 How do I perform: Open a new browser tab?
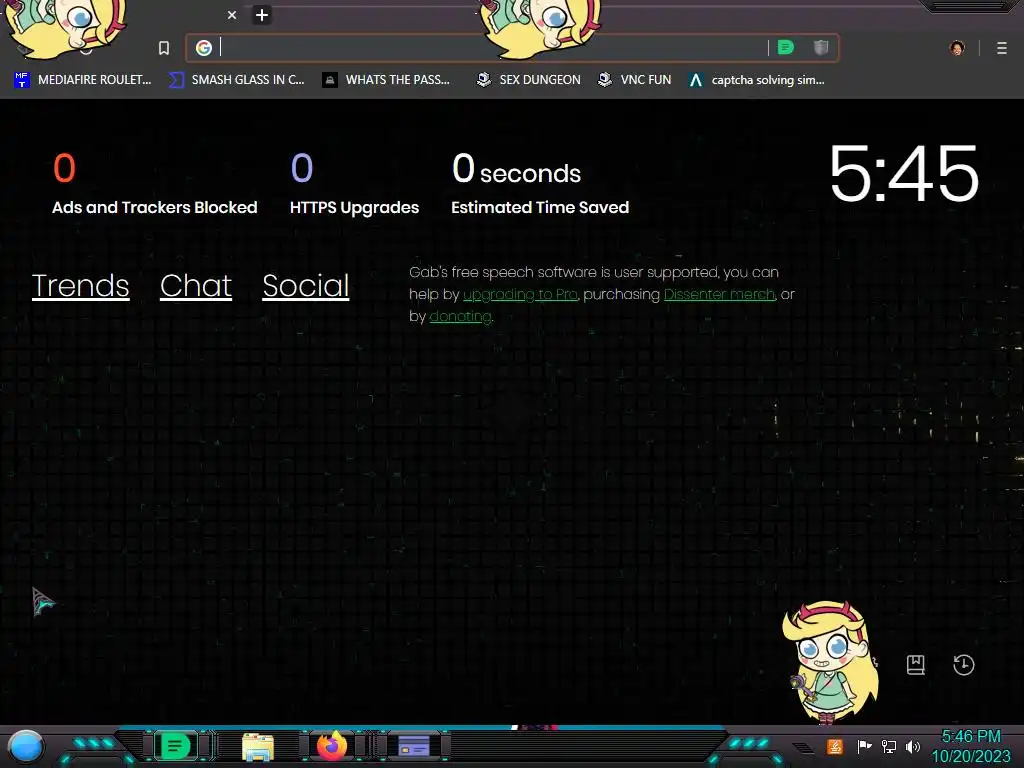pos(262,15)
